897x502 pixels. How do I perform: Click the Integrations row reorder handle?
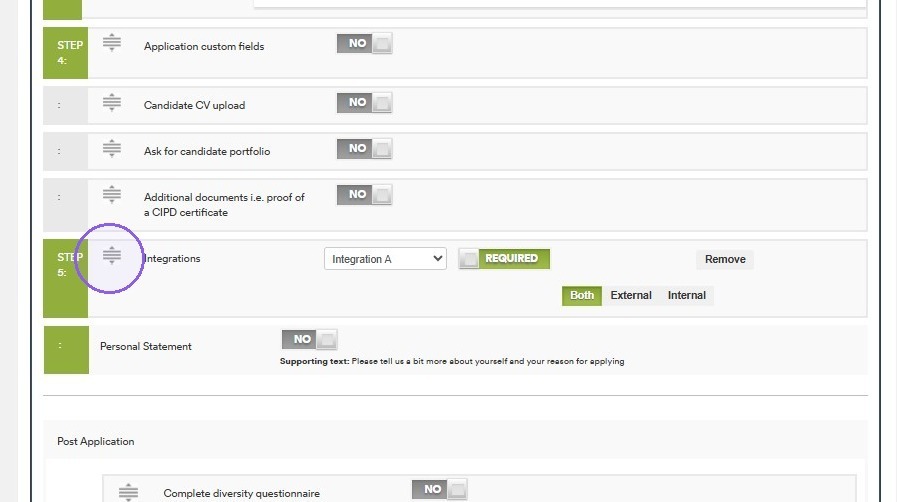[112, 255]
